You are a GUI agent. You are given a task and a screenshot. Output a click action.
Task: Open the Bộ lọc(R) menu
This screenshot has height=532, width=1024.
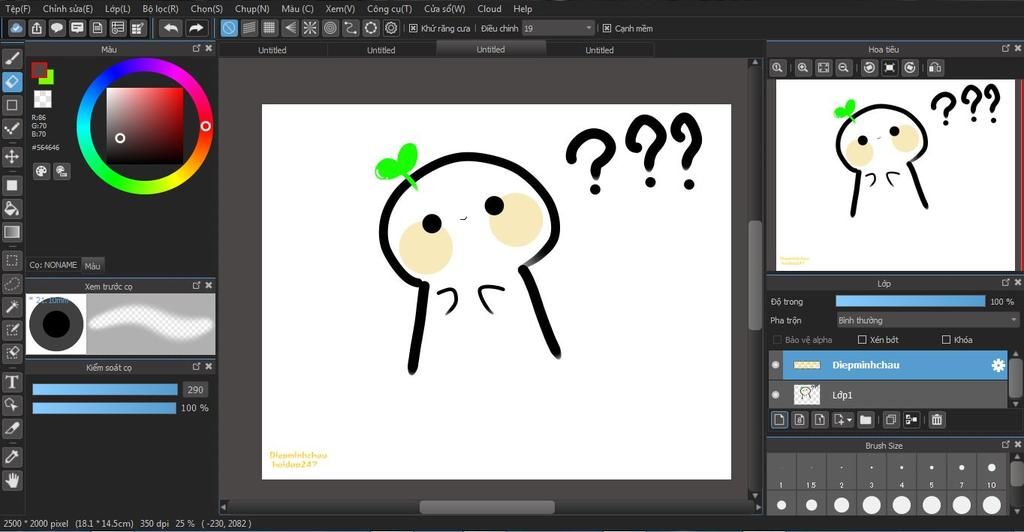pyautogui.click(x=161, y=8)
